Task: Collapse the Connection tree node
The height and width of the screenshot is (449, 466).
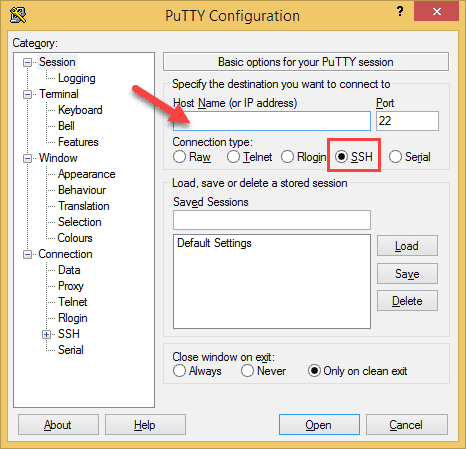Action: [x=27, y=254]
